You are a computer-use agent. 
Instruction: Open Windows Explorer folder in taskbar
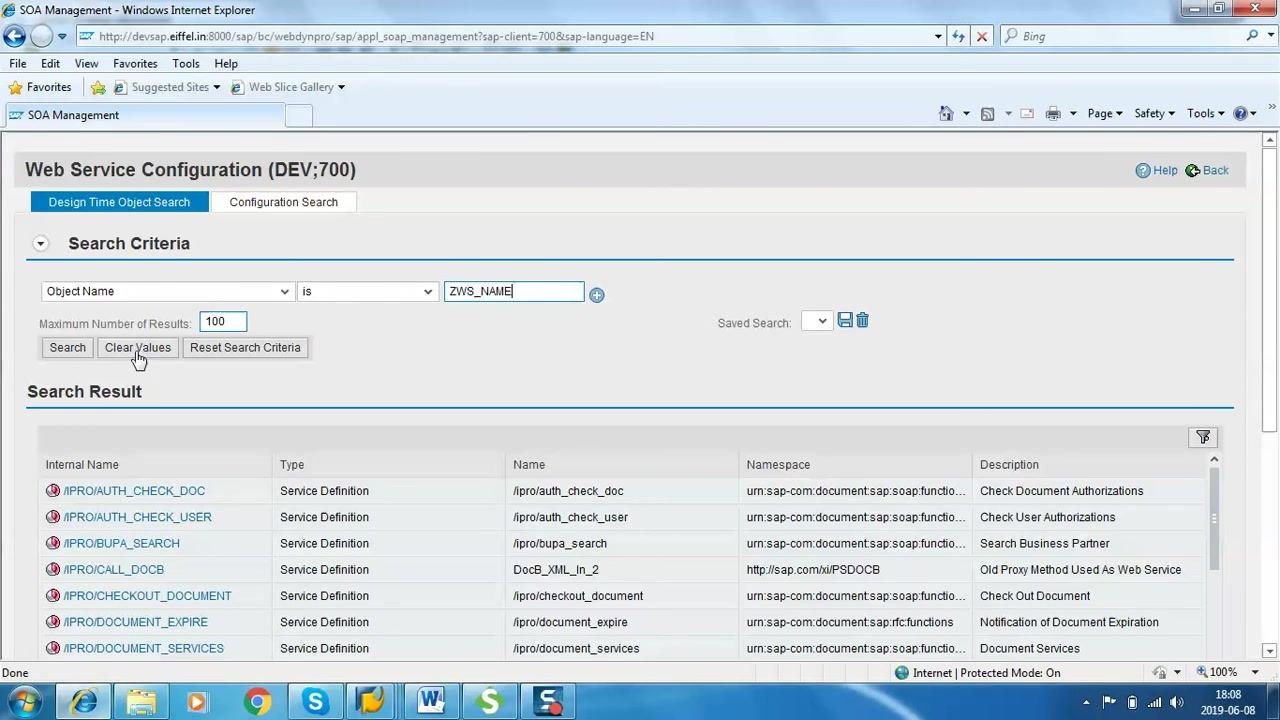click(142, 702)
